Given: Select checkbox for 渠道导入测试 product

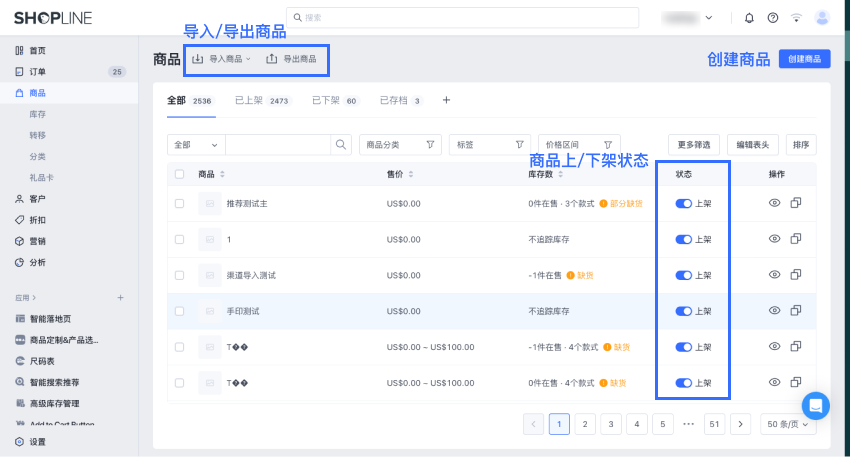Looking at the screenshot, I should tap(179, 275).
